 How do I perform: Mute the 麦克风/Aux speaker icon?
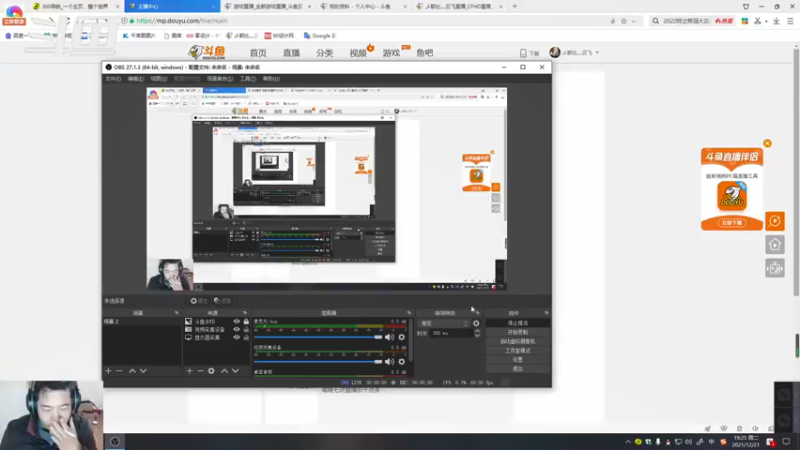click(x=389, y=337)
